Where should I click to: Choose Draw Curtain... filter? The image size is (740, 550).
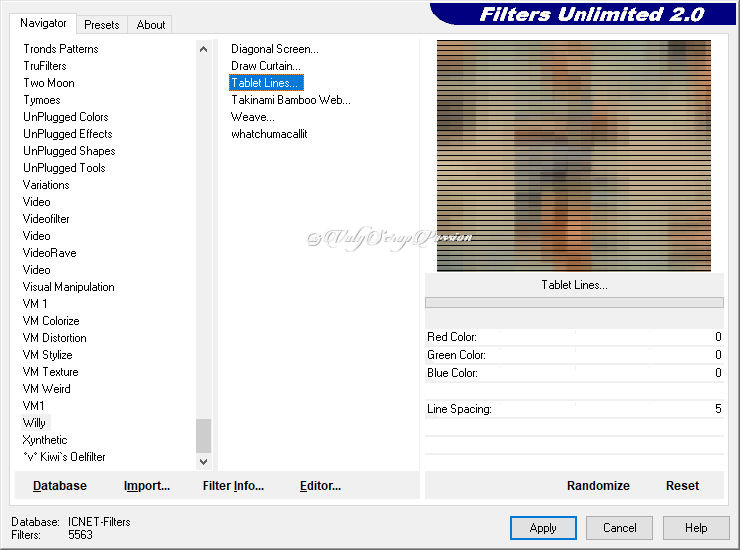(266, 66)
